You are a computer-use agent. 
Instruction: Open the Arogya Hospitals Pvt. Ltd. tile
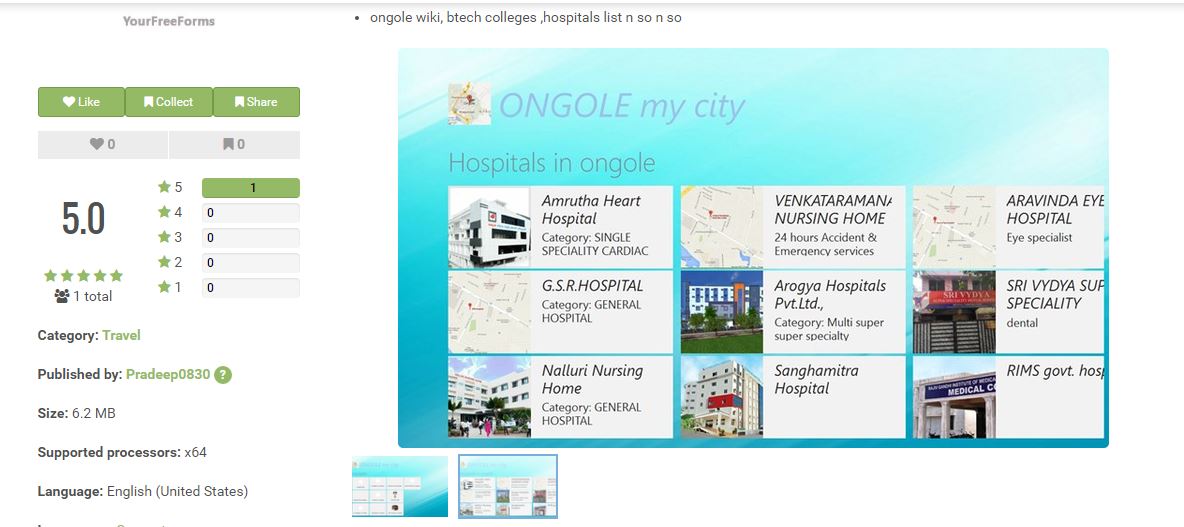[793, 312]
